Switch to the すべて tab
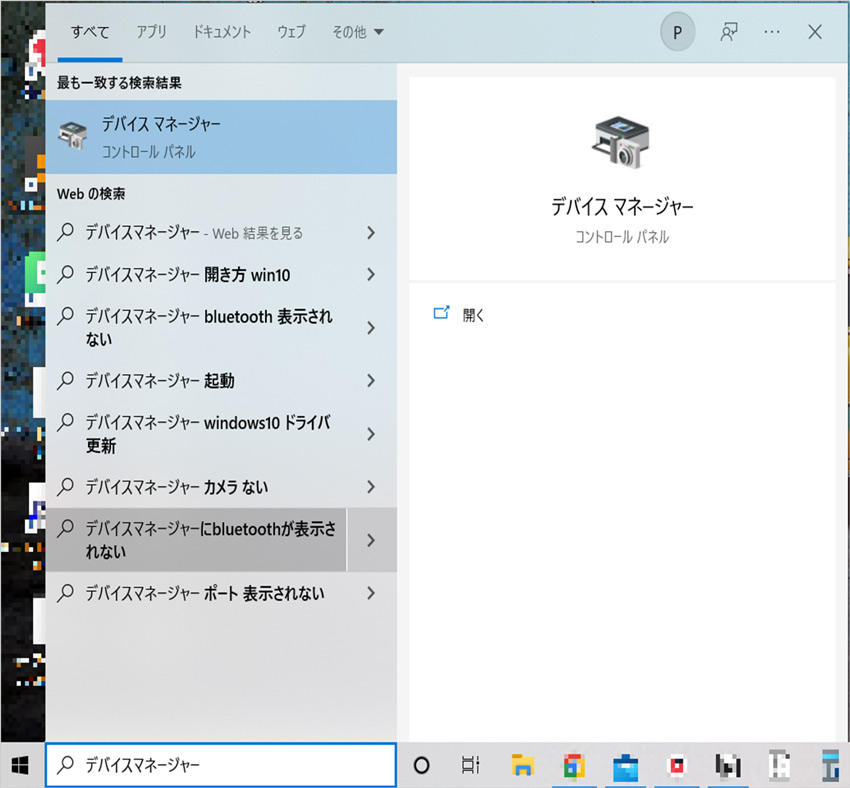The height and width of the screenshot is (788, 850). click(90, 33)
